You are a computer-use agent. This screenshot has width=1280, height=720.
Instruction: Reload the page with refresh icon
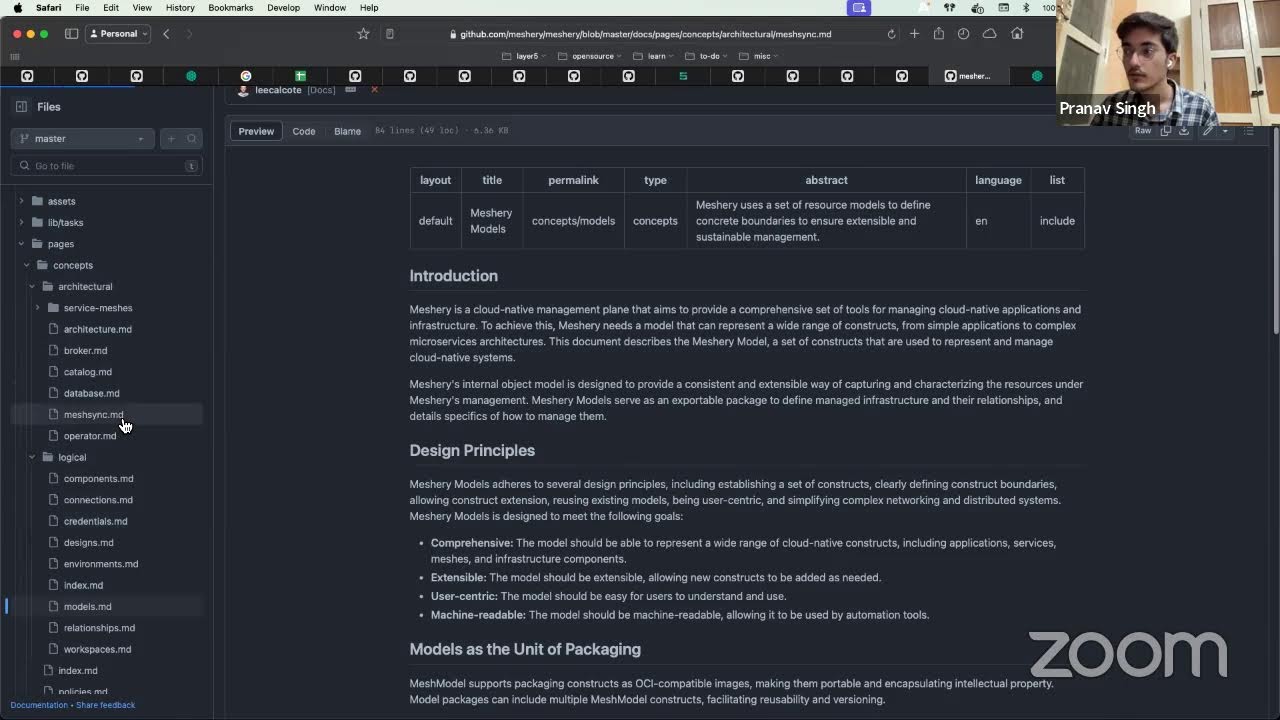[891, 34]
